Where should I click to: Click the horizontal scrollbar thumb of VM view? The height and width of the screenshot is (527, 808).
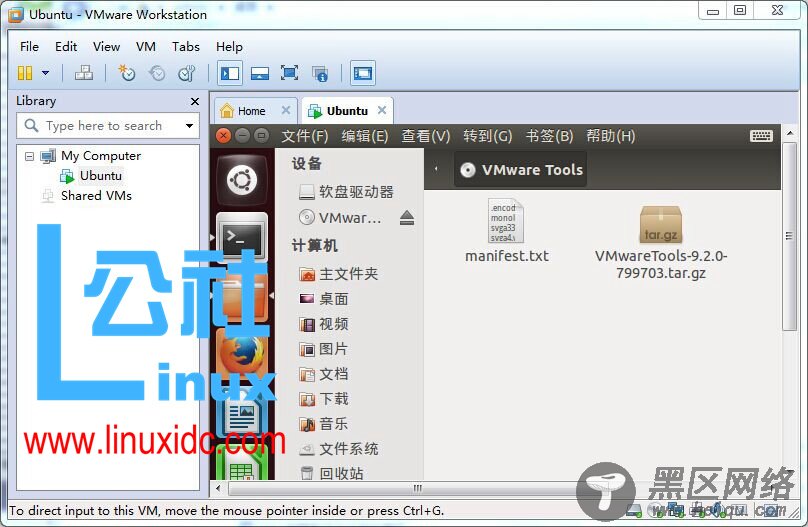click(417, 488)
